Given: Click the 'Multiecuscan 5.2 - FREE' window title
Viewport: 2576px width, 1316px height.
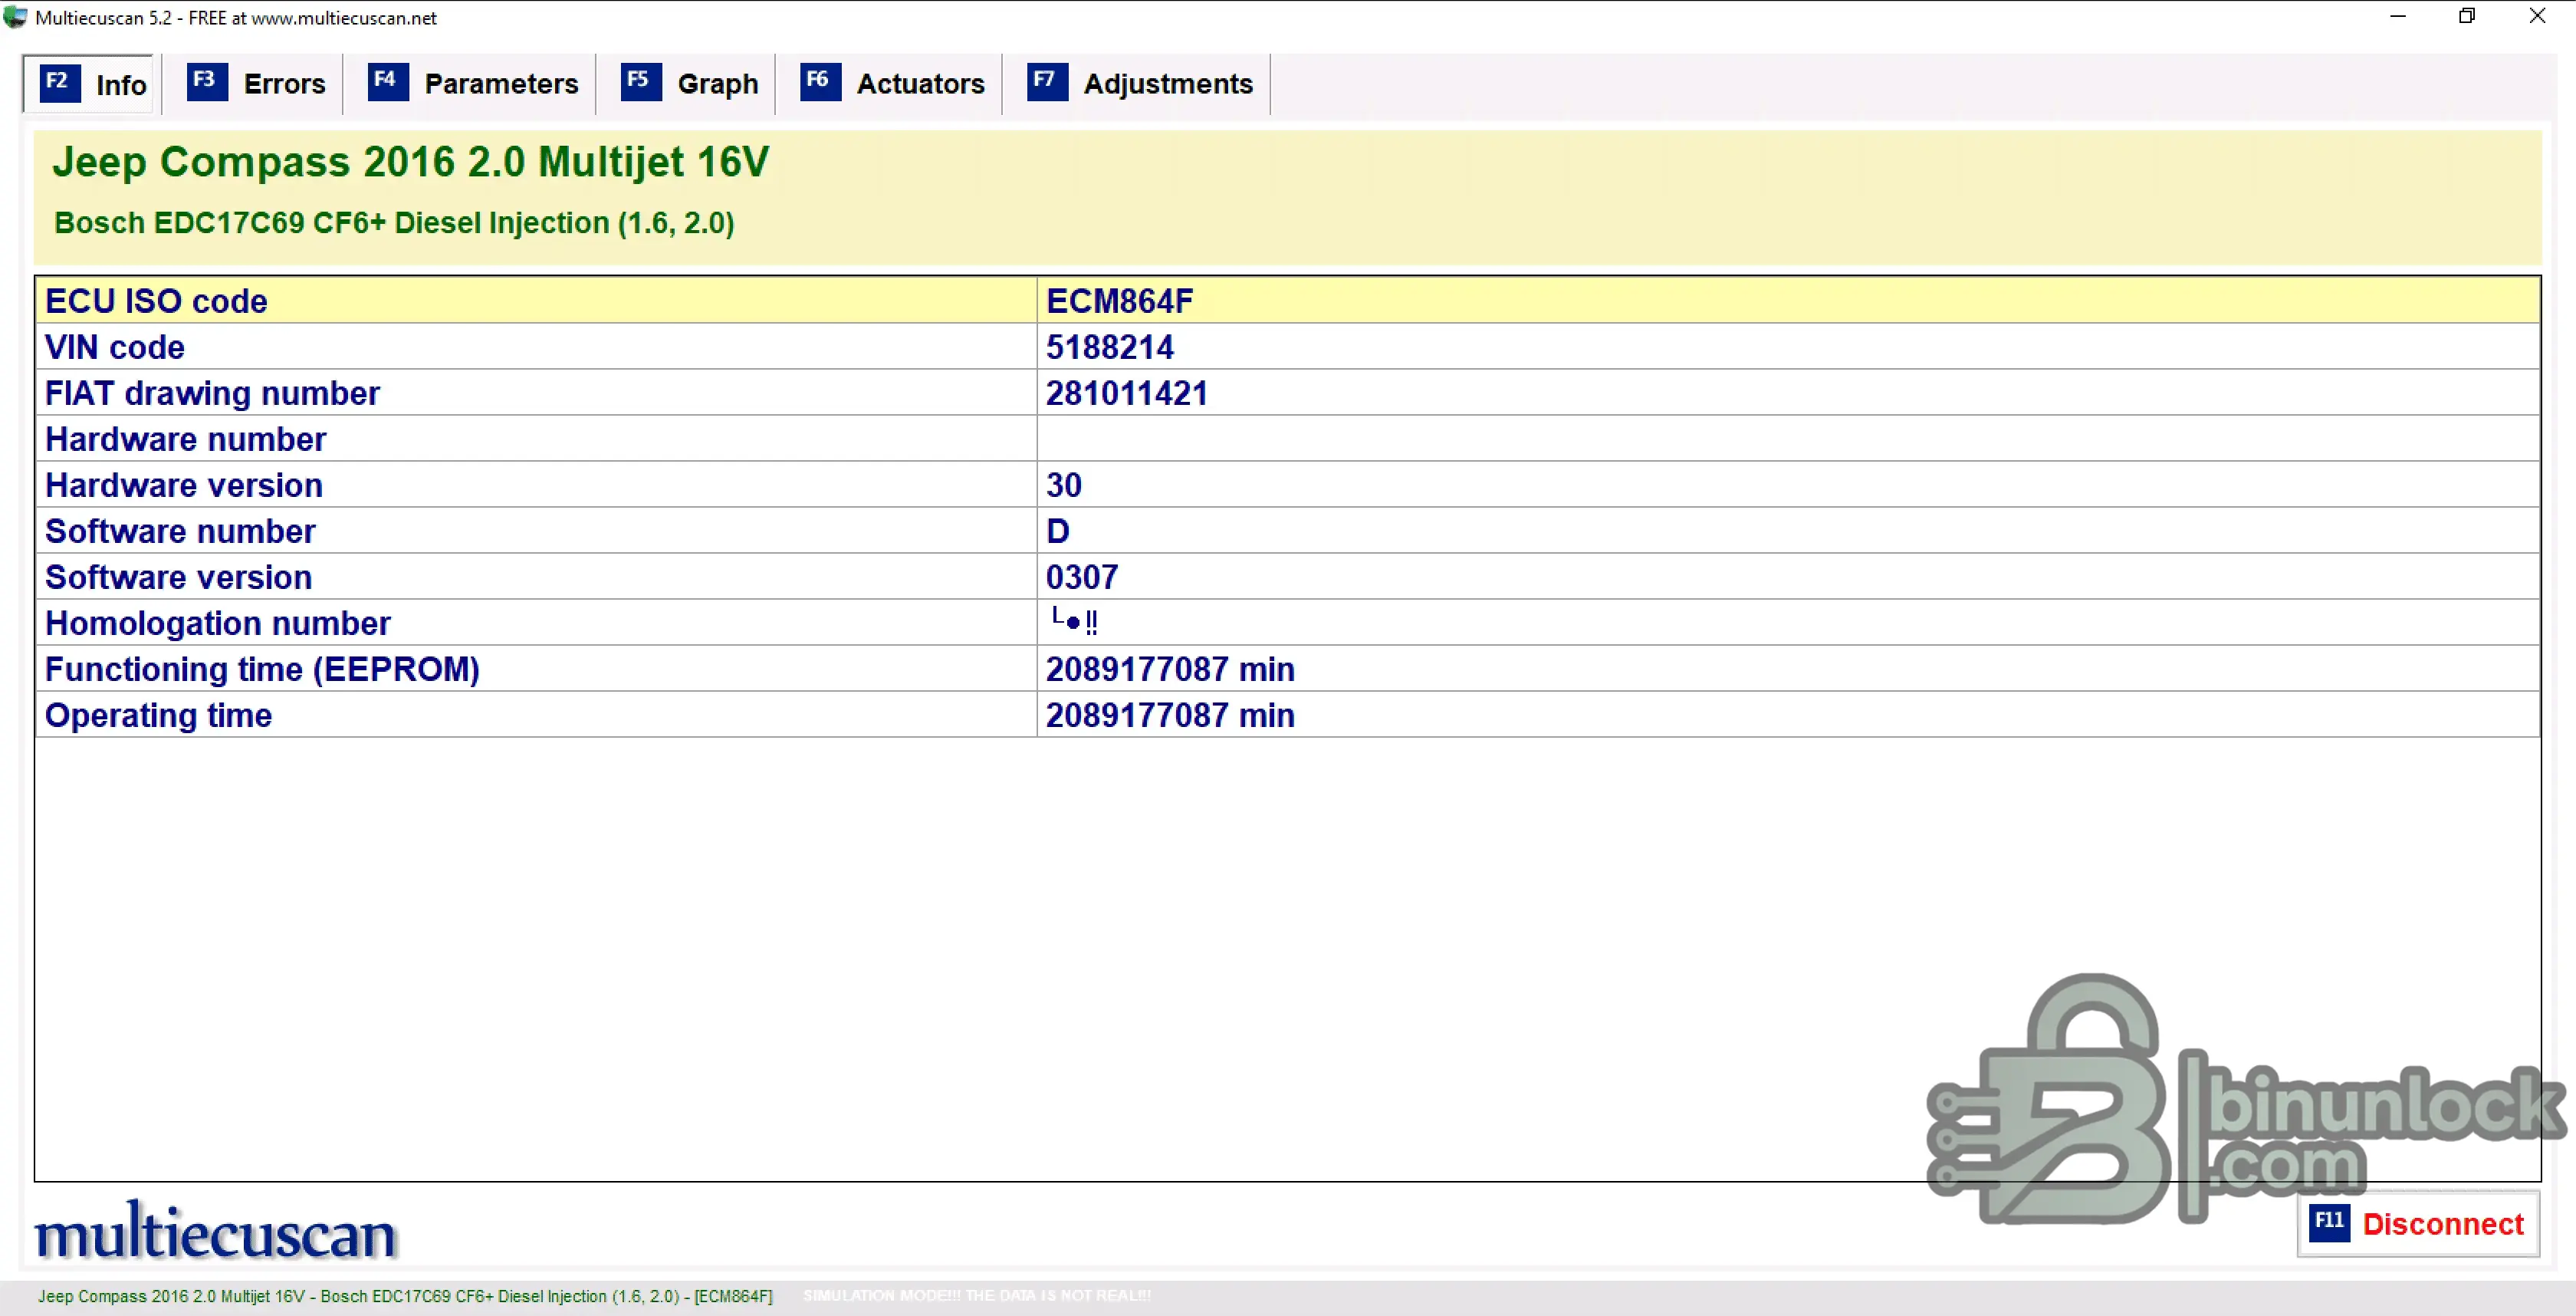Looking at the screenshot, I should click(x=236, y=18).
